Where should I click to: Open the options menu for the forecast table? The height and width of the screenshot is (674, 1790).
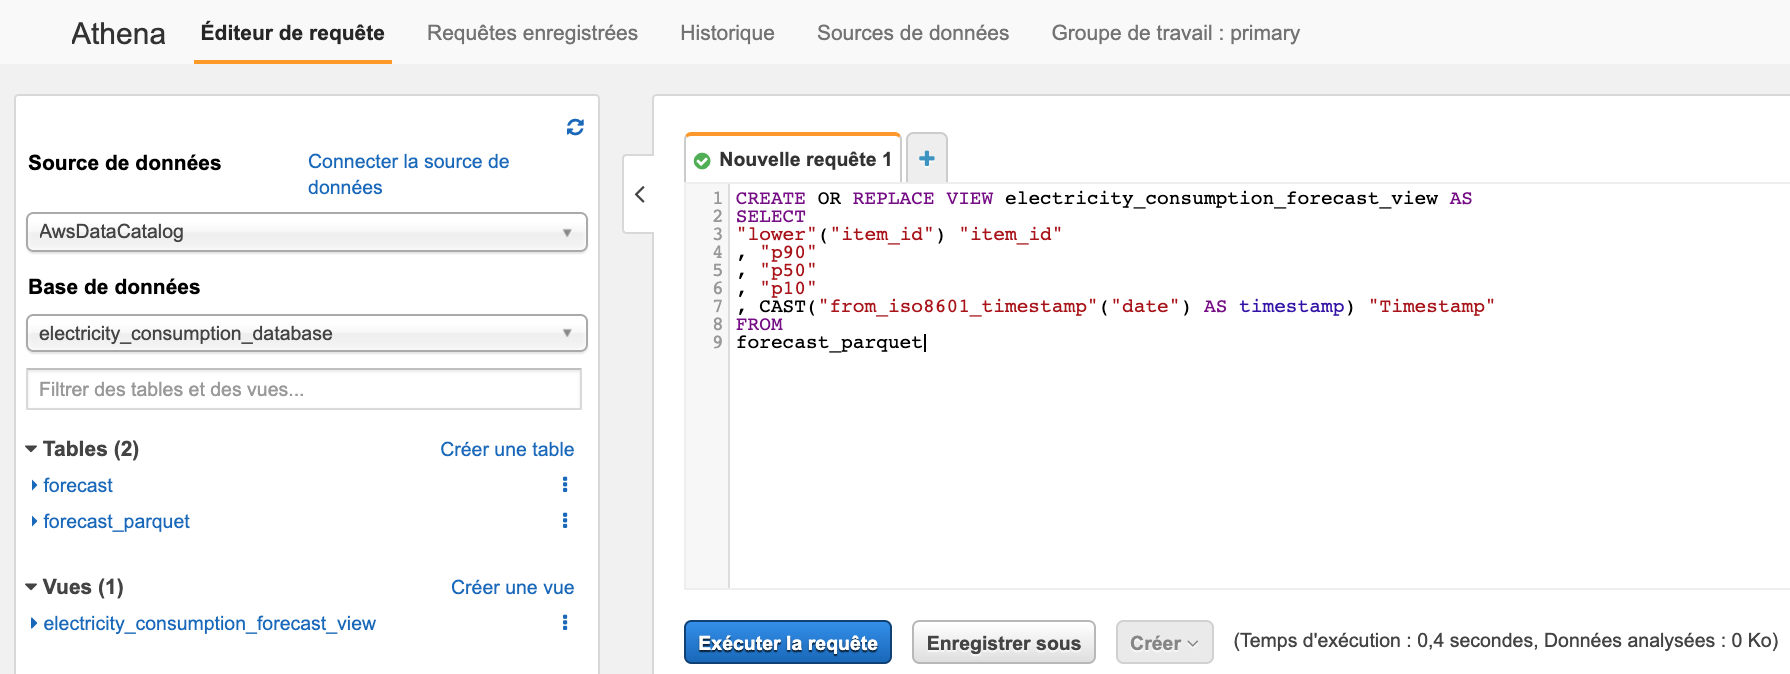pyautogui.click(x=565, y=485)
